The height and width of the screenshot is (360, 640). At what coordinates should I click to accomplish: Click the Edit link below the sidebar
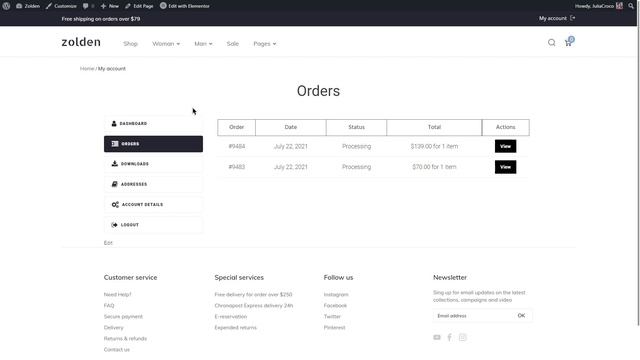(108, 243)
